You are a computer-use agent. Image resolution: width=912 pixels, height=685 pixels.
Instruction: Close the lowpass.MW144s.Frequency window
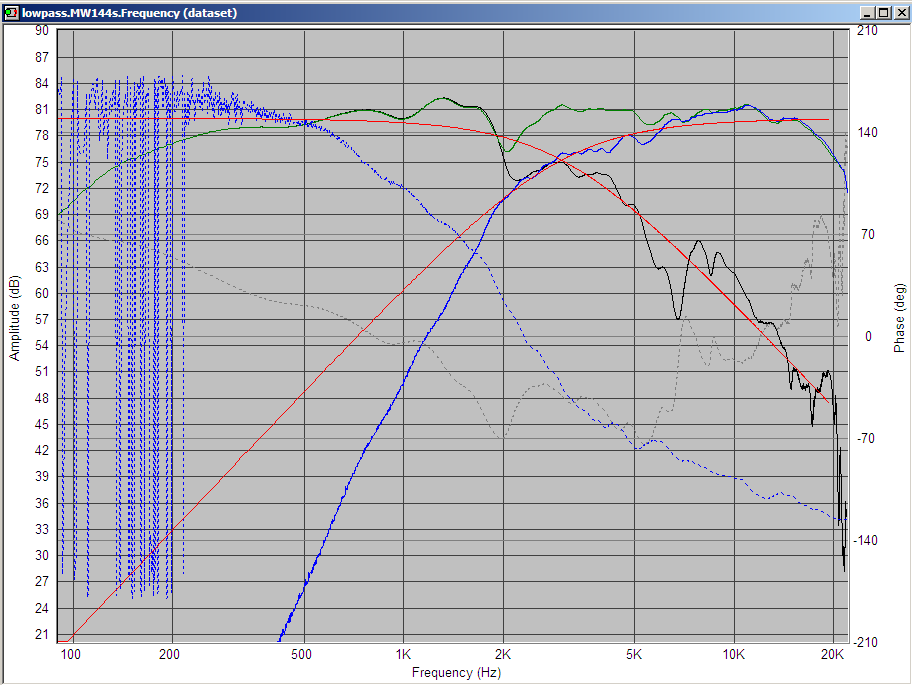coord(901,13)
